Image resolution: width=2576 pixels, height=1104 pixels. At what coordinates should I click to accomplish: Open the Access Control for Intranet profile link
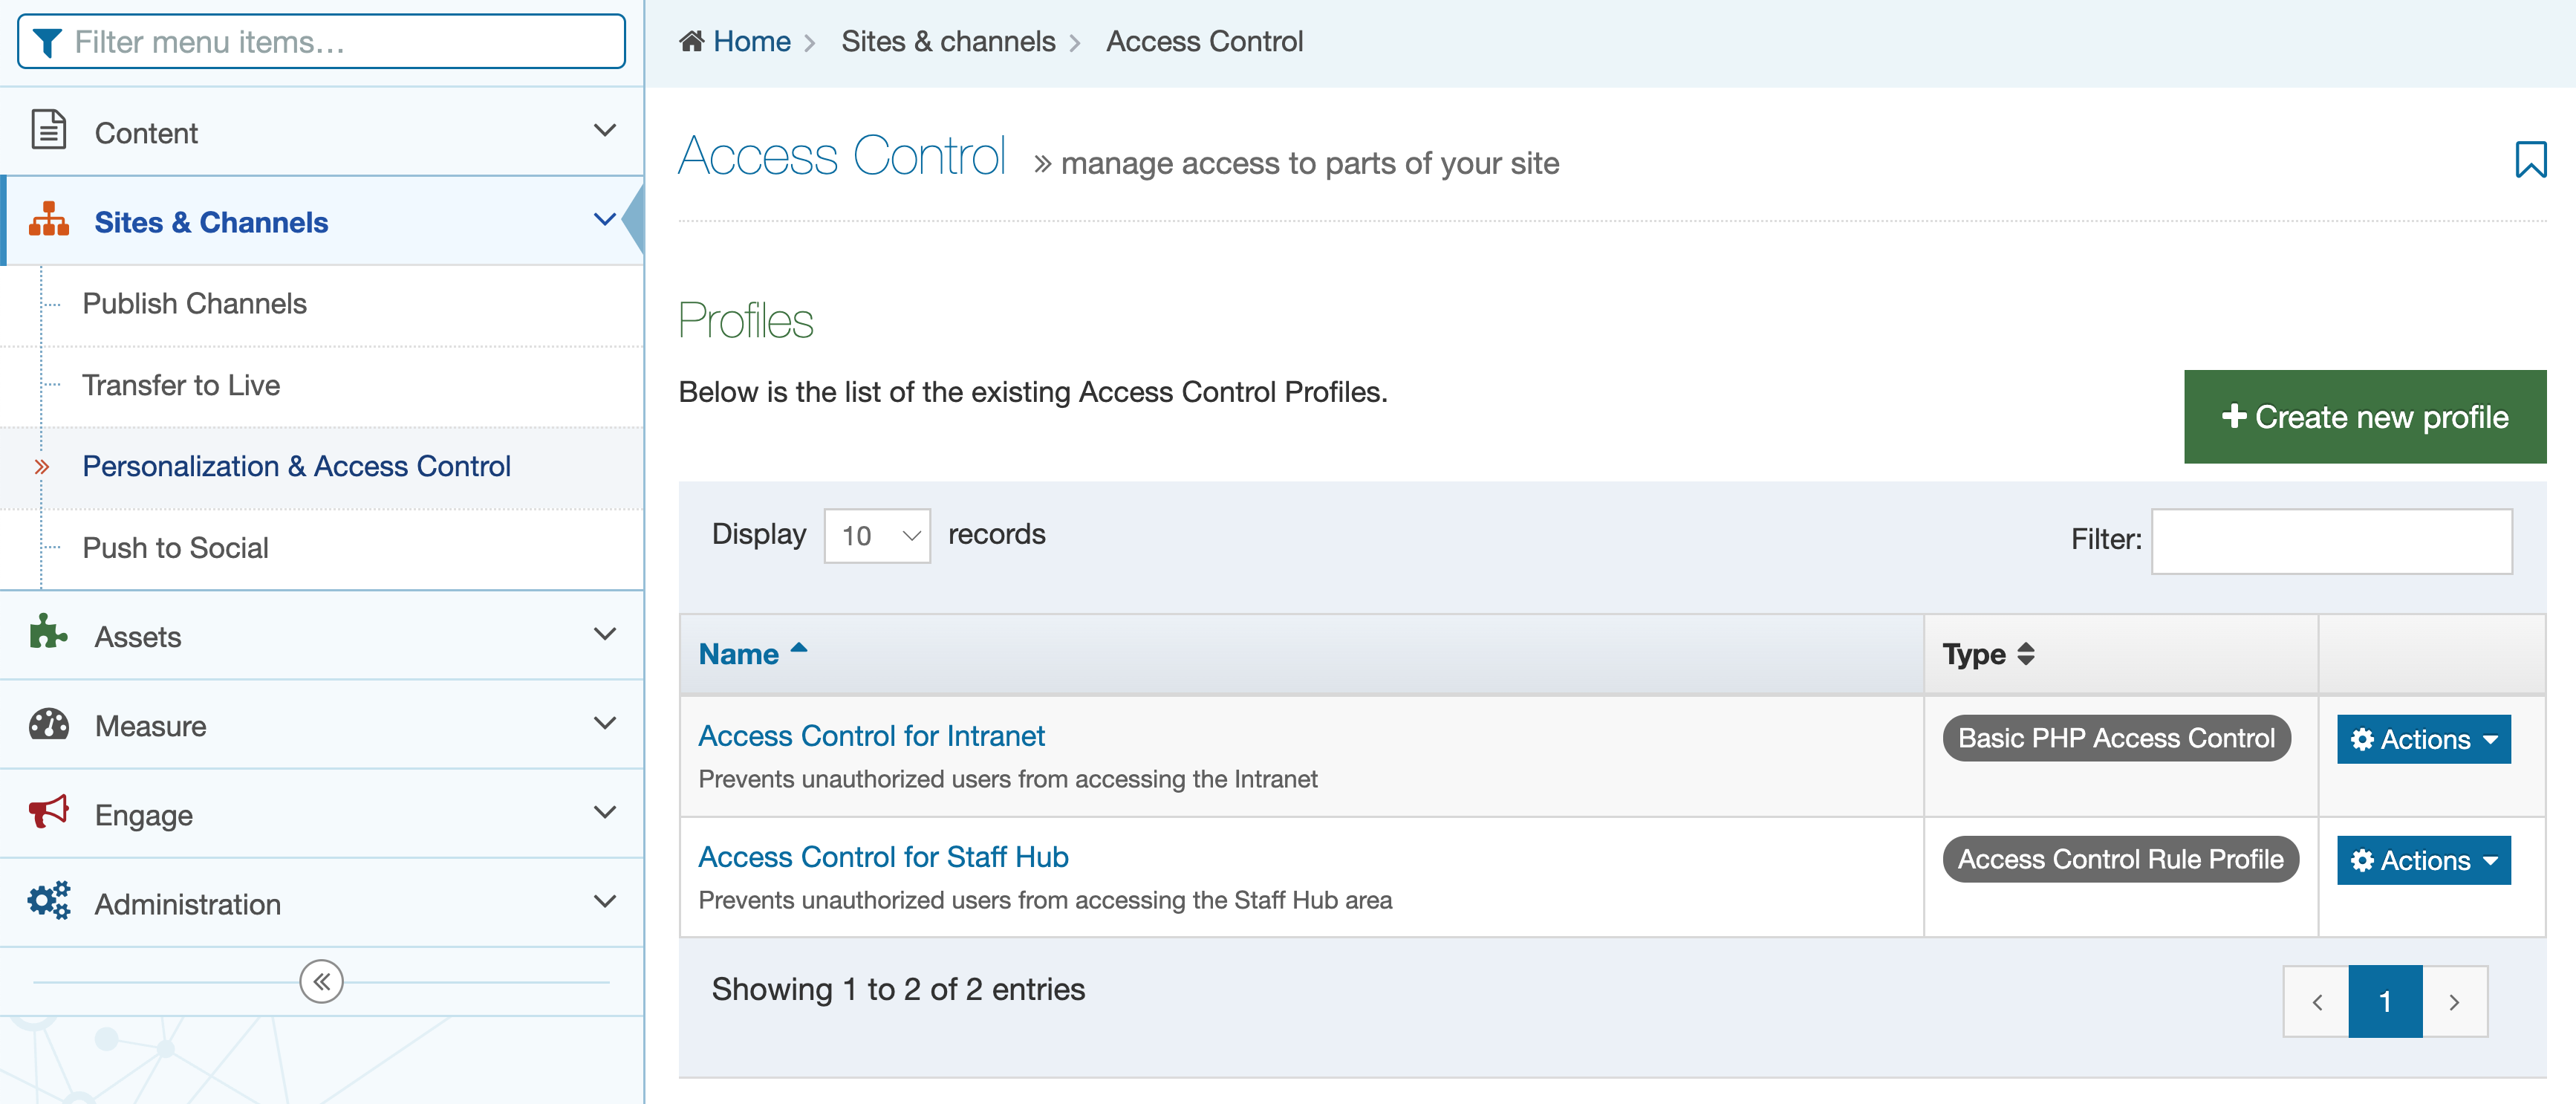coord(871,735)
